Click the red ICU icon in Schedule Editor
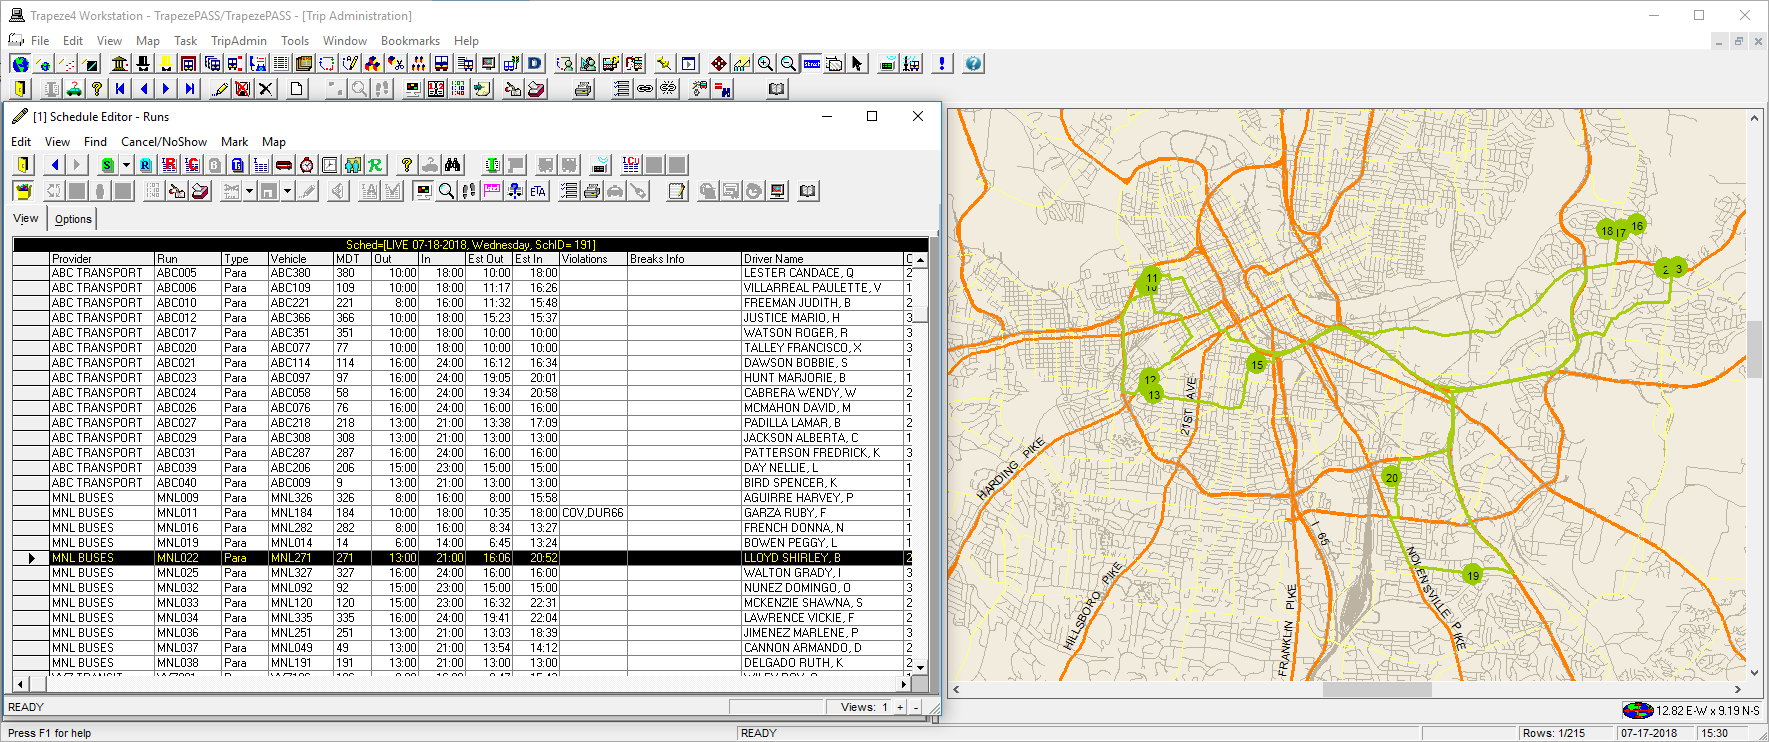1769x742 pixels. pos(630,165)
